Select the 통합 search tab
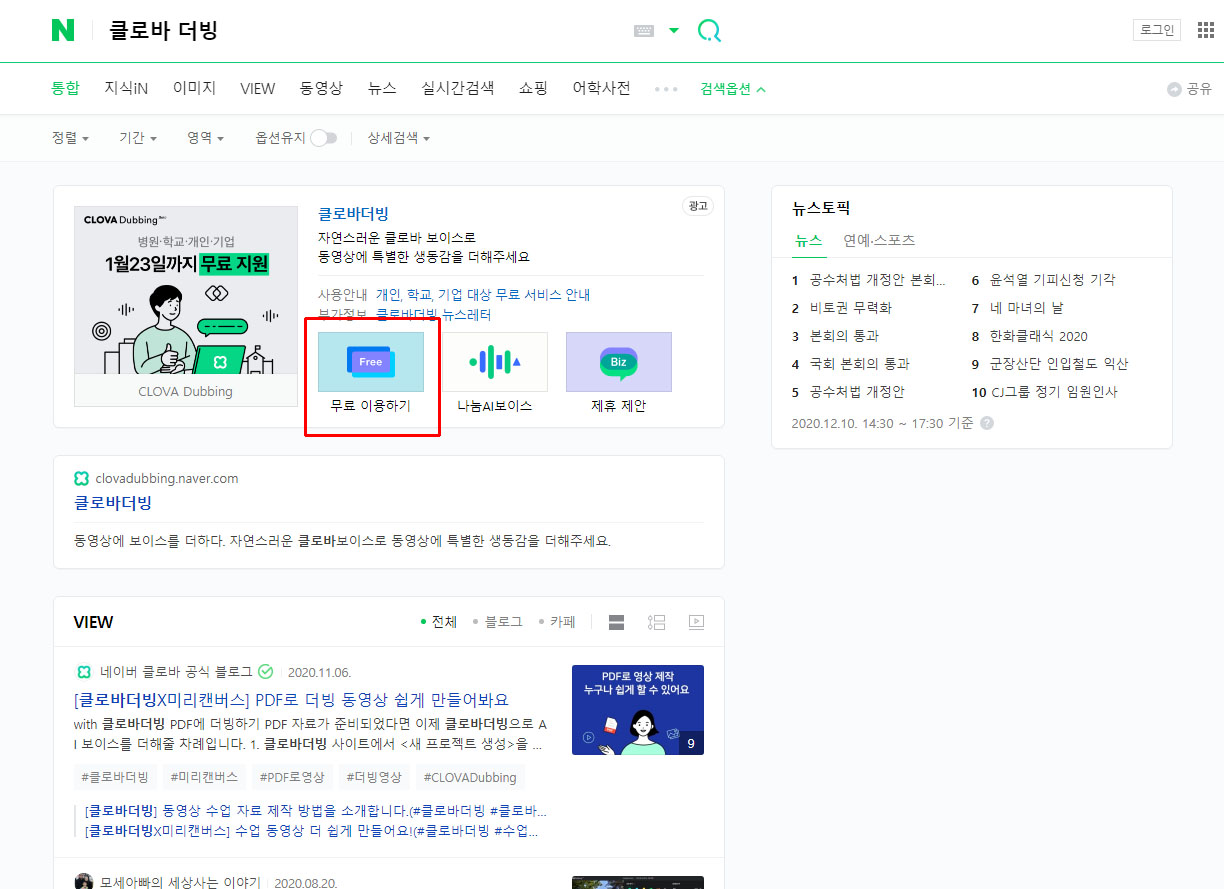The image size is (1224, 889). click(x=65, y=88)
